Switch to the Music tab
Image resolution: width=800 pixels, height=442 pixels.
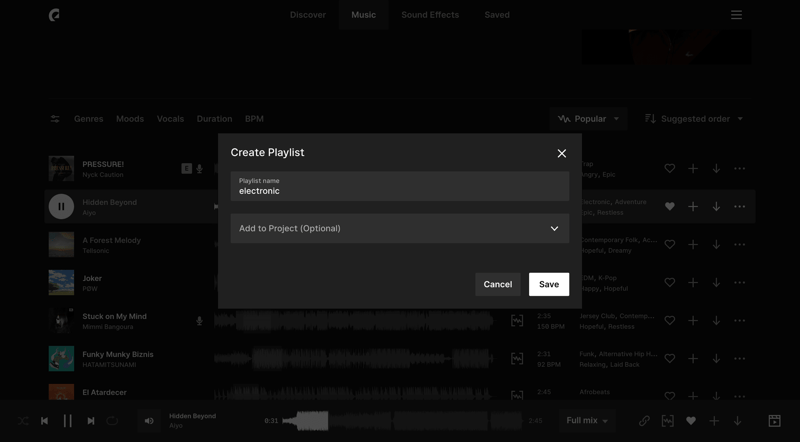point(364,15)
